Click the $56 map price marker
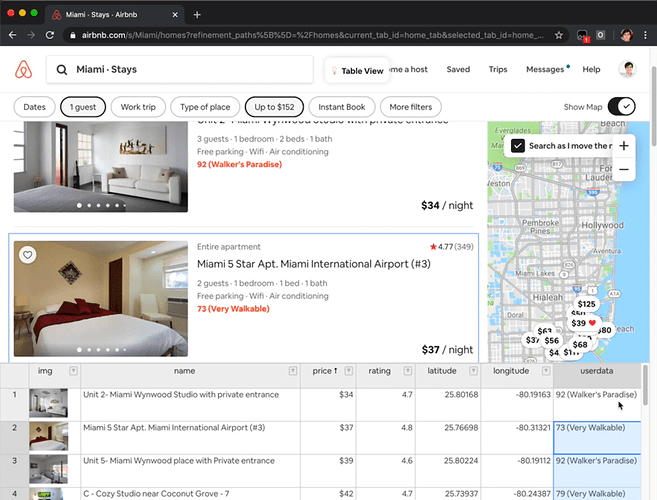Image resolution: width=657 pixels, height=500 pixels. [552, 341]
